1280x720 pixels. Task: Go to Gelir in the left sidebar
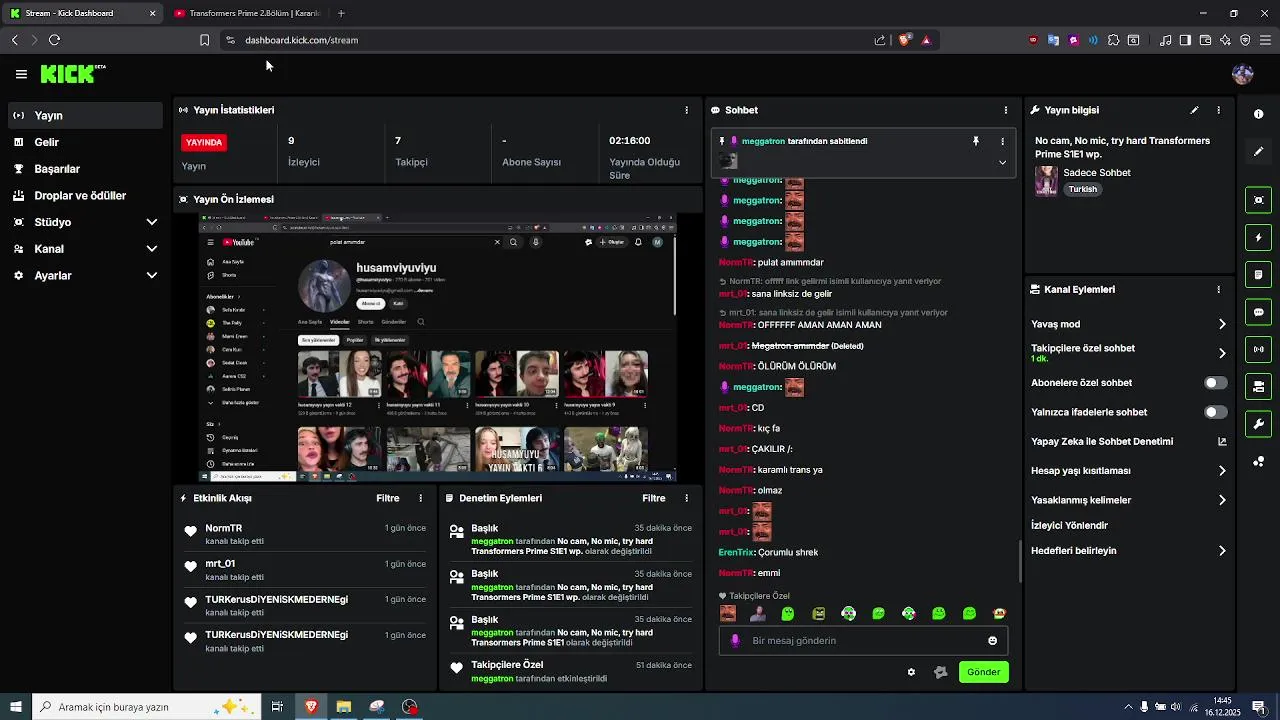(x=84, y=142)
